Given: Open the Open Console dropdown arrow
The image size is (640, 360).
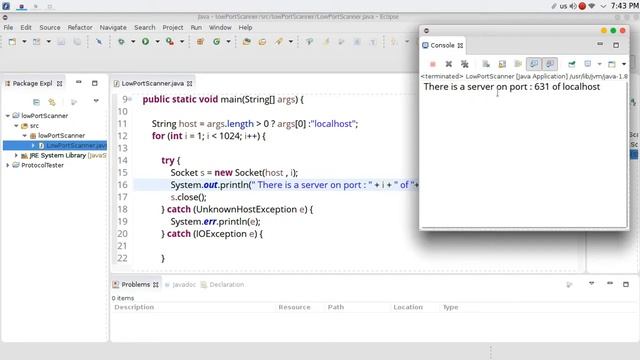Looking at the screenshot, I should point(624,64).
